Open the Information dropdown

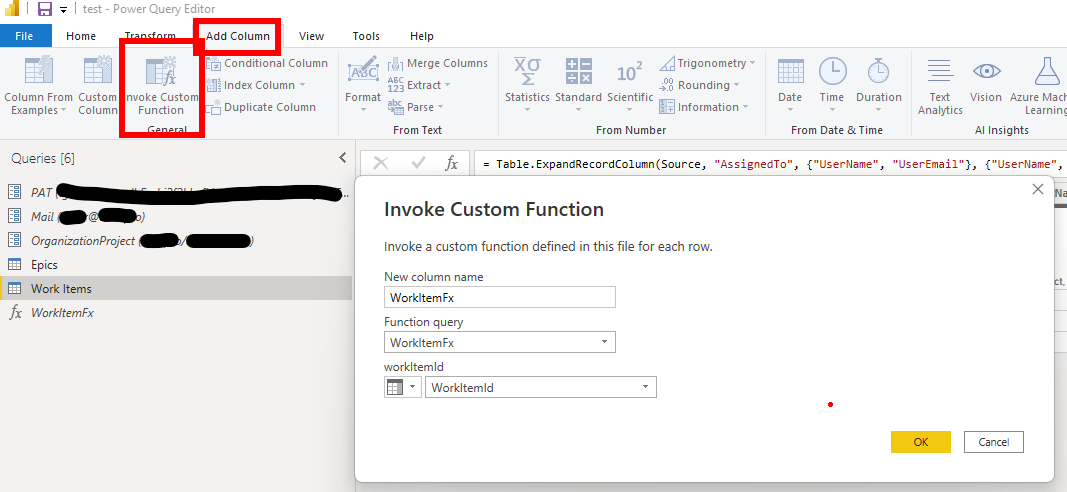[704, 107]
